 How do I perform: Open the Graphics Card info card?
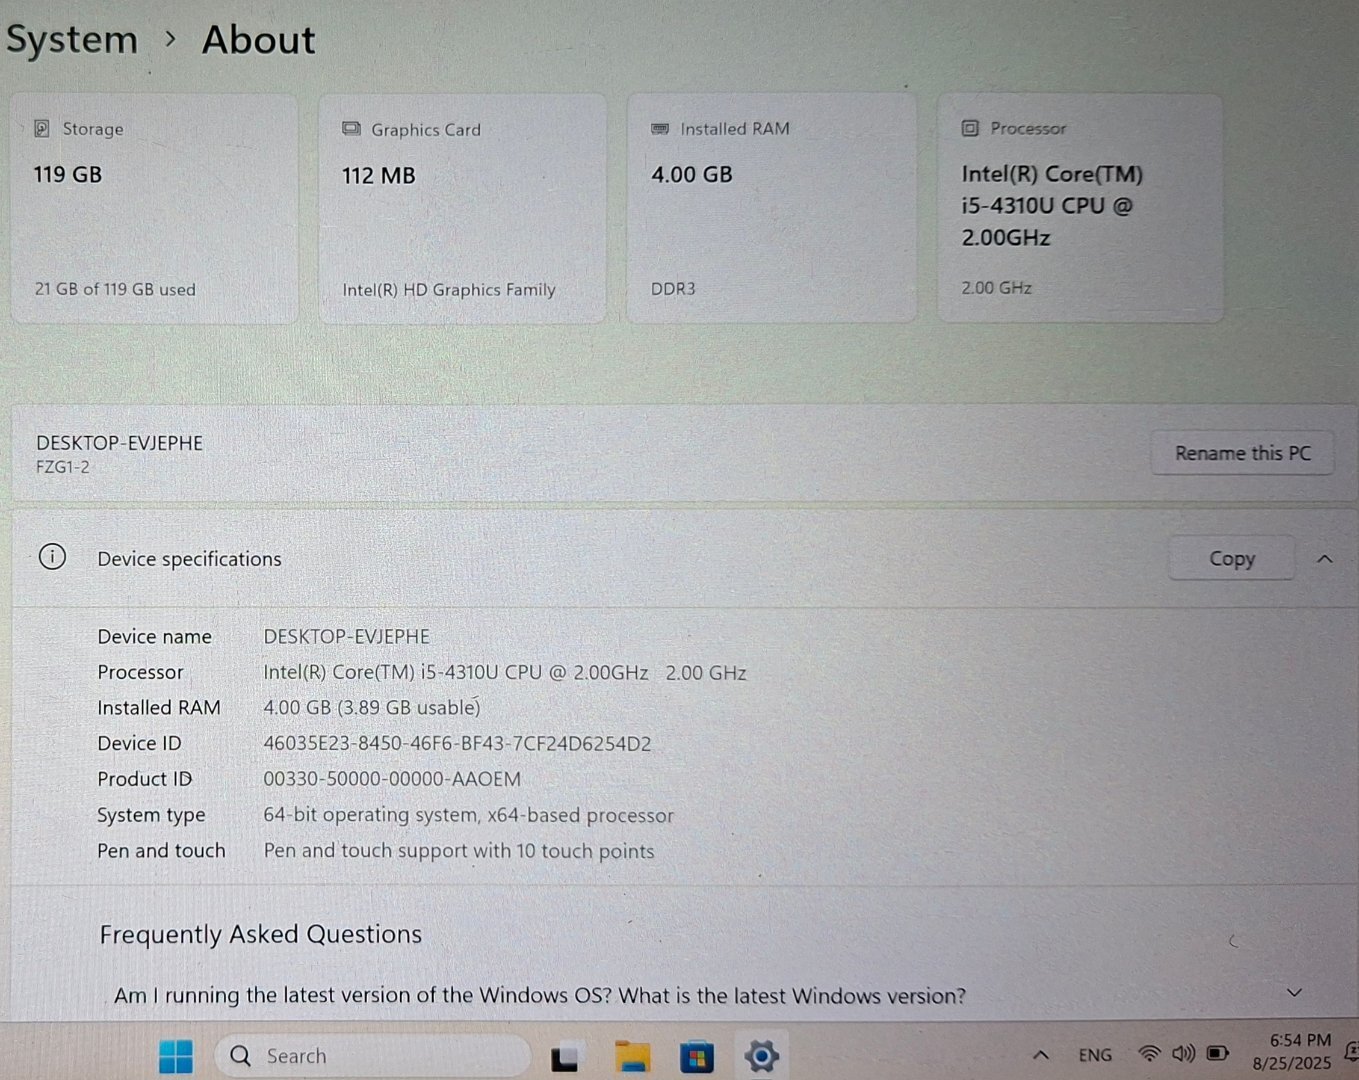pyautogui.click(x=463, y=208)
